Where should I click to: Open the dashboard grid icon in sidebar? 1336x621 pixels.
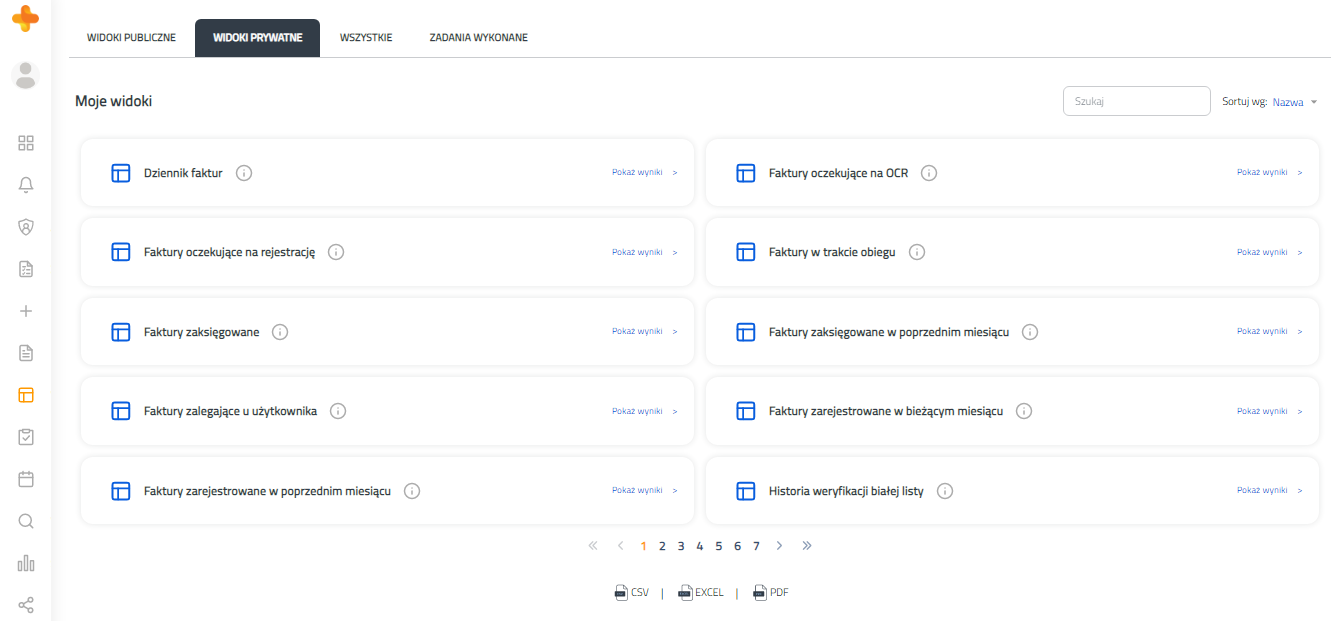pyautogui.click(x=26, y=143)
